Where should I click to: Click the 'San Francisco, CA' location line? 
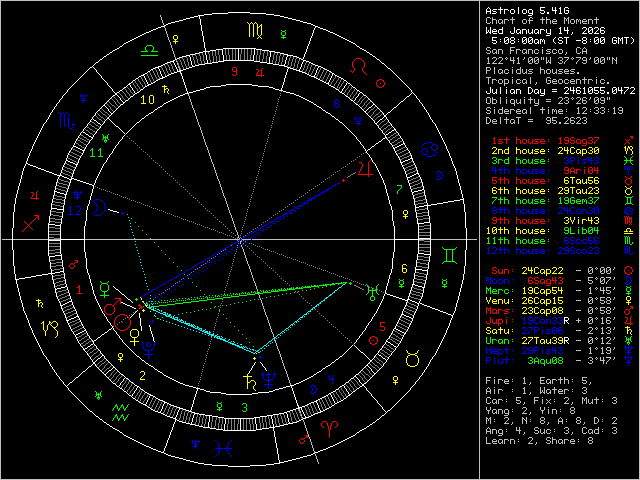point(536,51)
